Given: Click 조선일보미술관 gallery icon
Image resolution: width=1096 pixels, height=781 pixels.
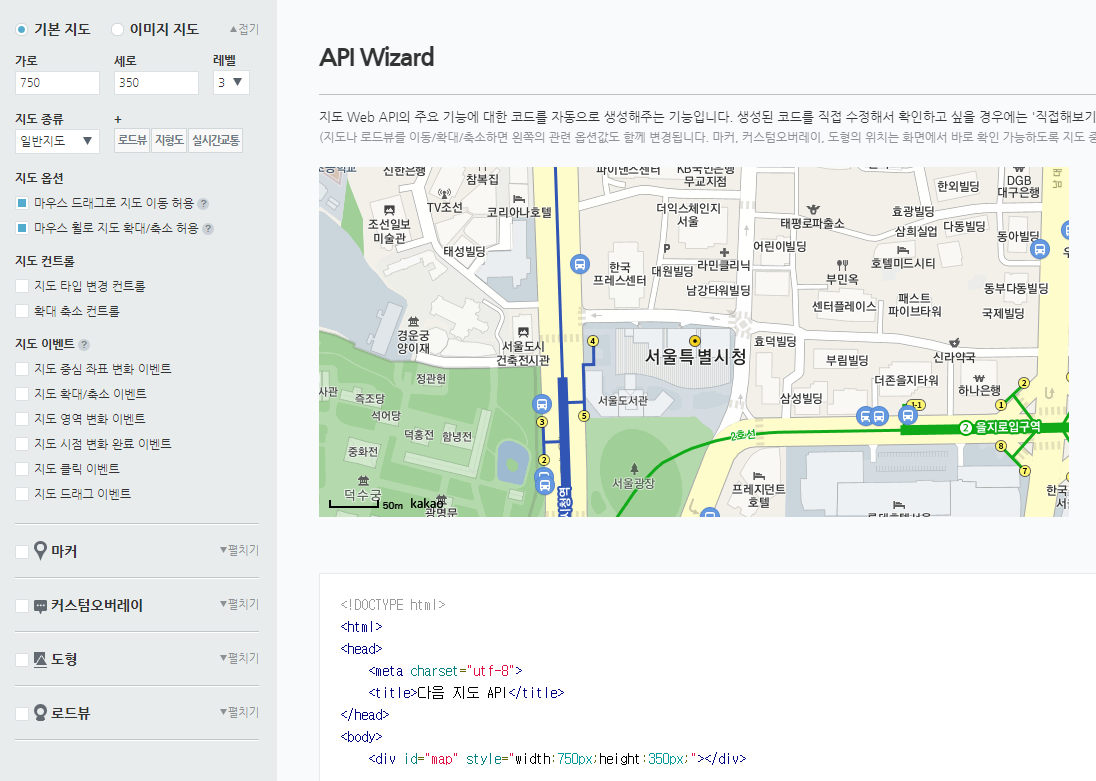Looking at the screenshot, I should click(x=389, y=210).
